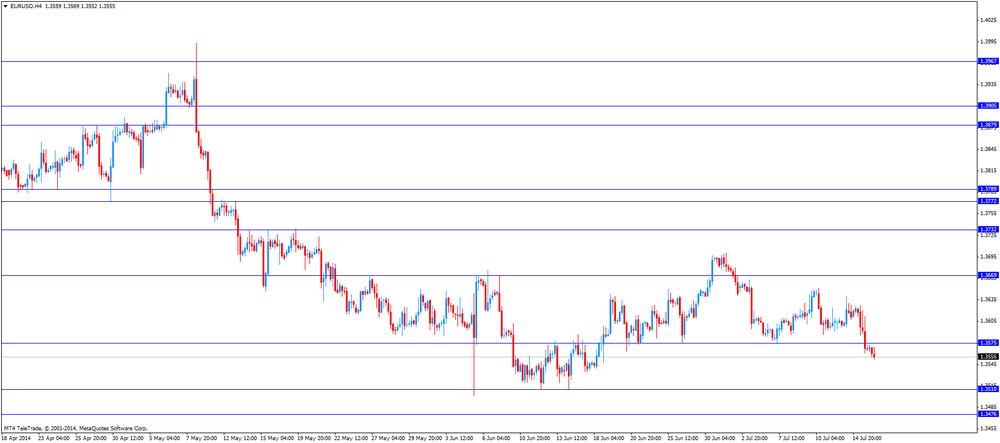This screenshot has width=1000, height=443.
Task: Click the 12 May 12:00 time label
Action: pos(239,439)
